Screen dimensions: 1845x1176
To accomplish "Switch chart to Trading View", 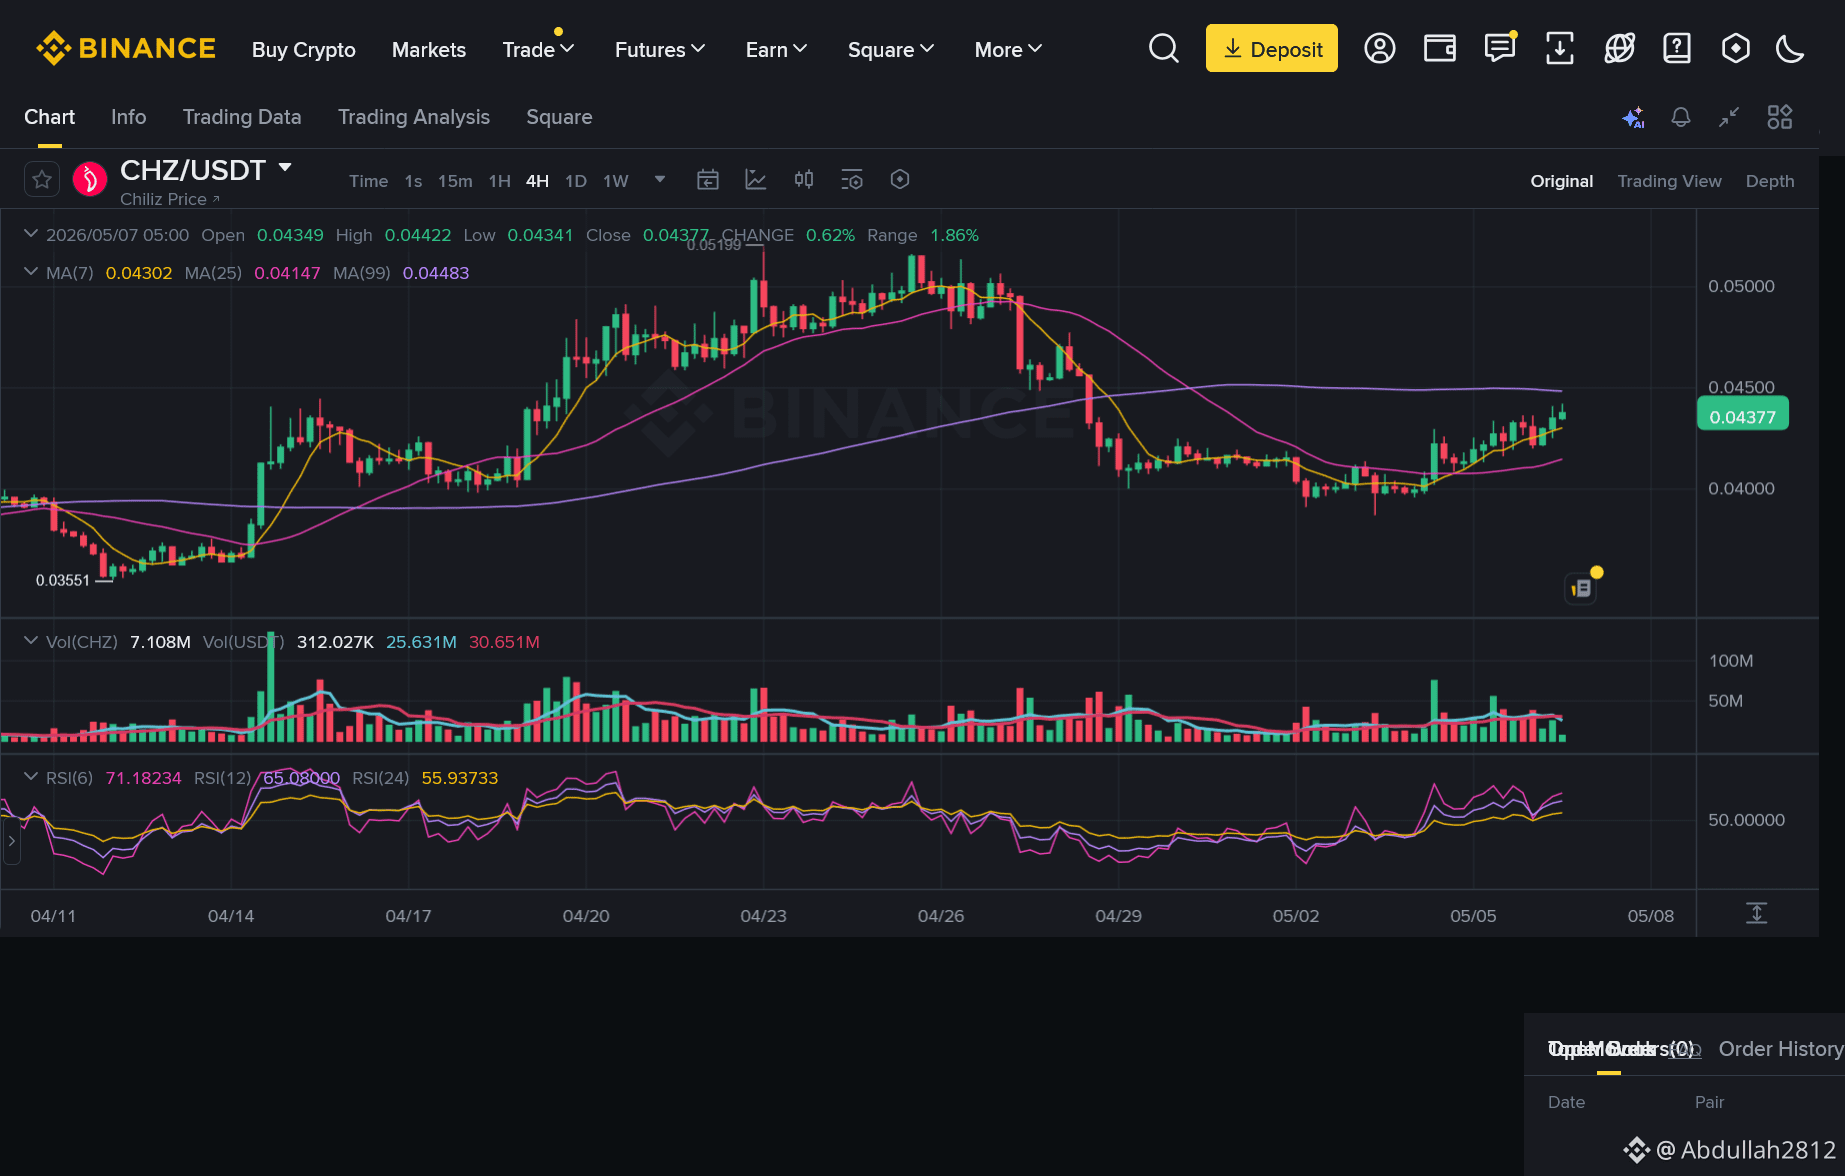I will pos(1670,181).
